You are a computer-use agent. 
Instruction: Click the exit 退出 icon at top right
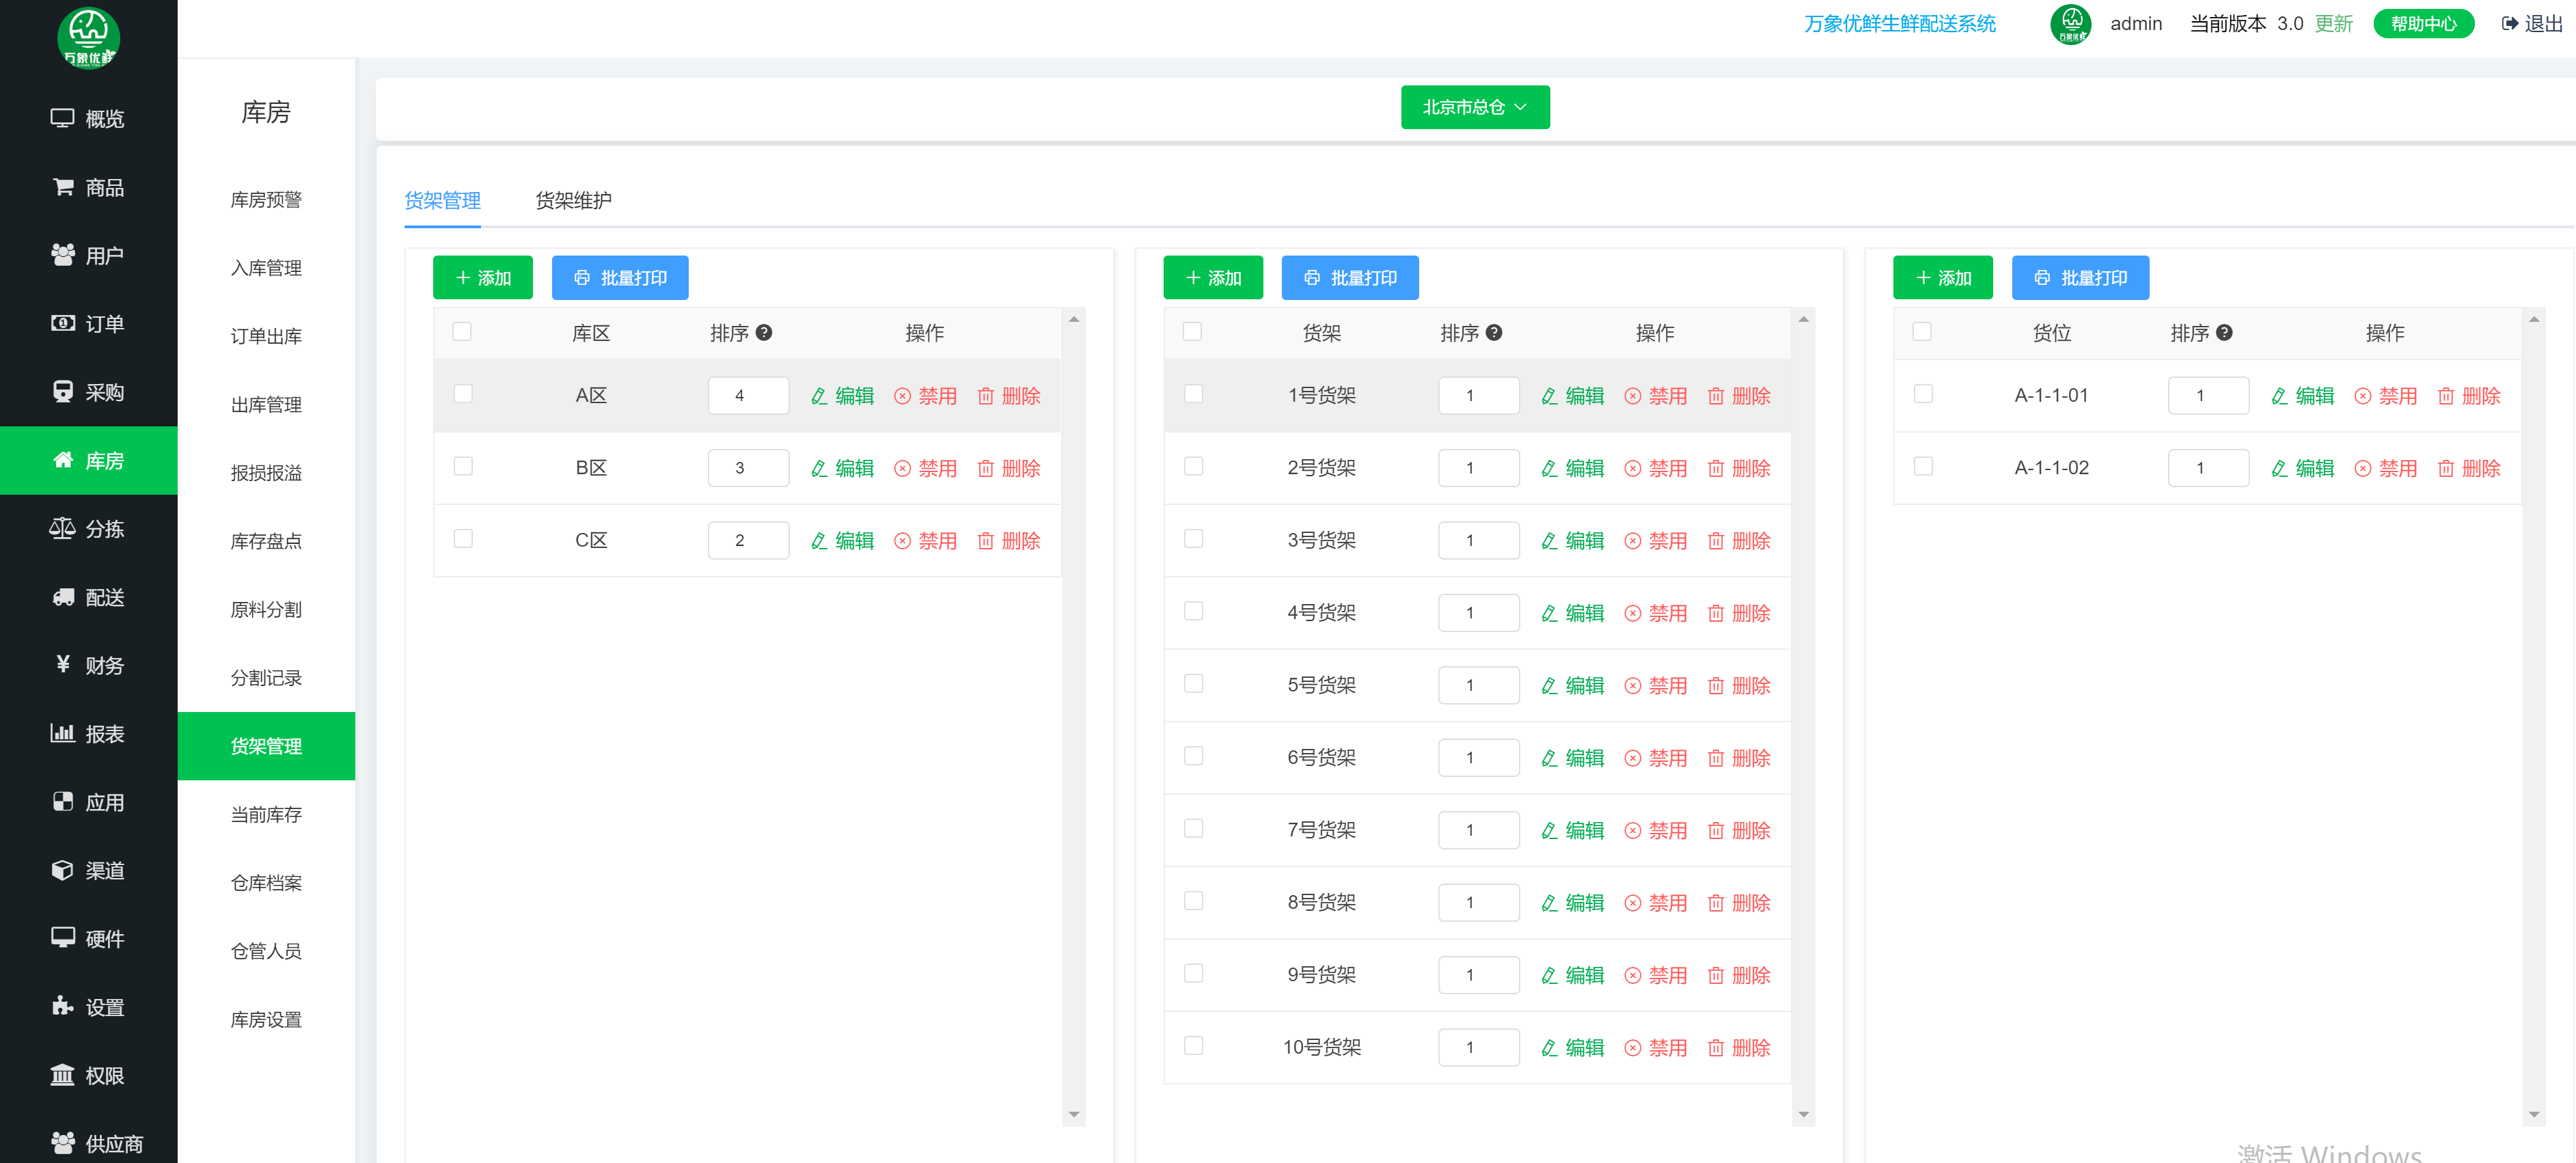click(x=2509, y=24)
